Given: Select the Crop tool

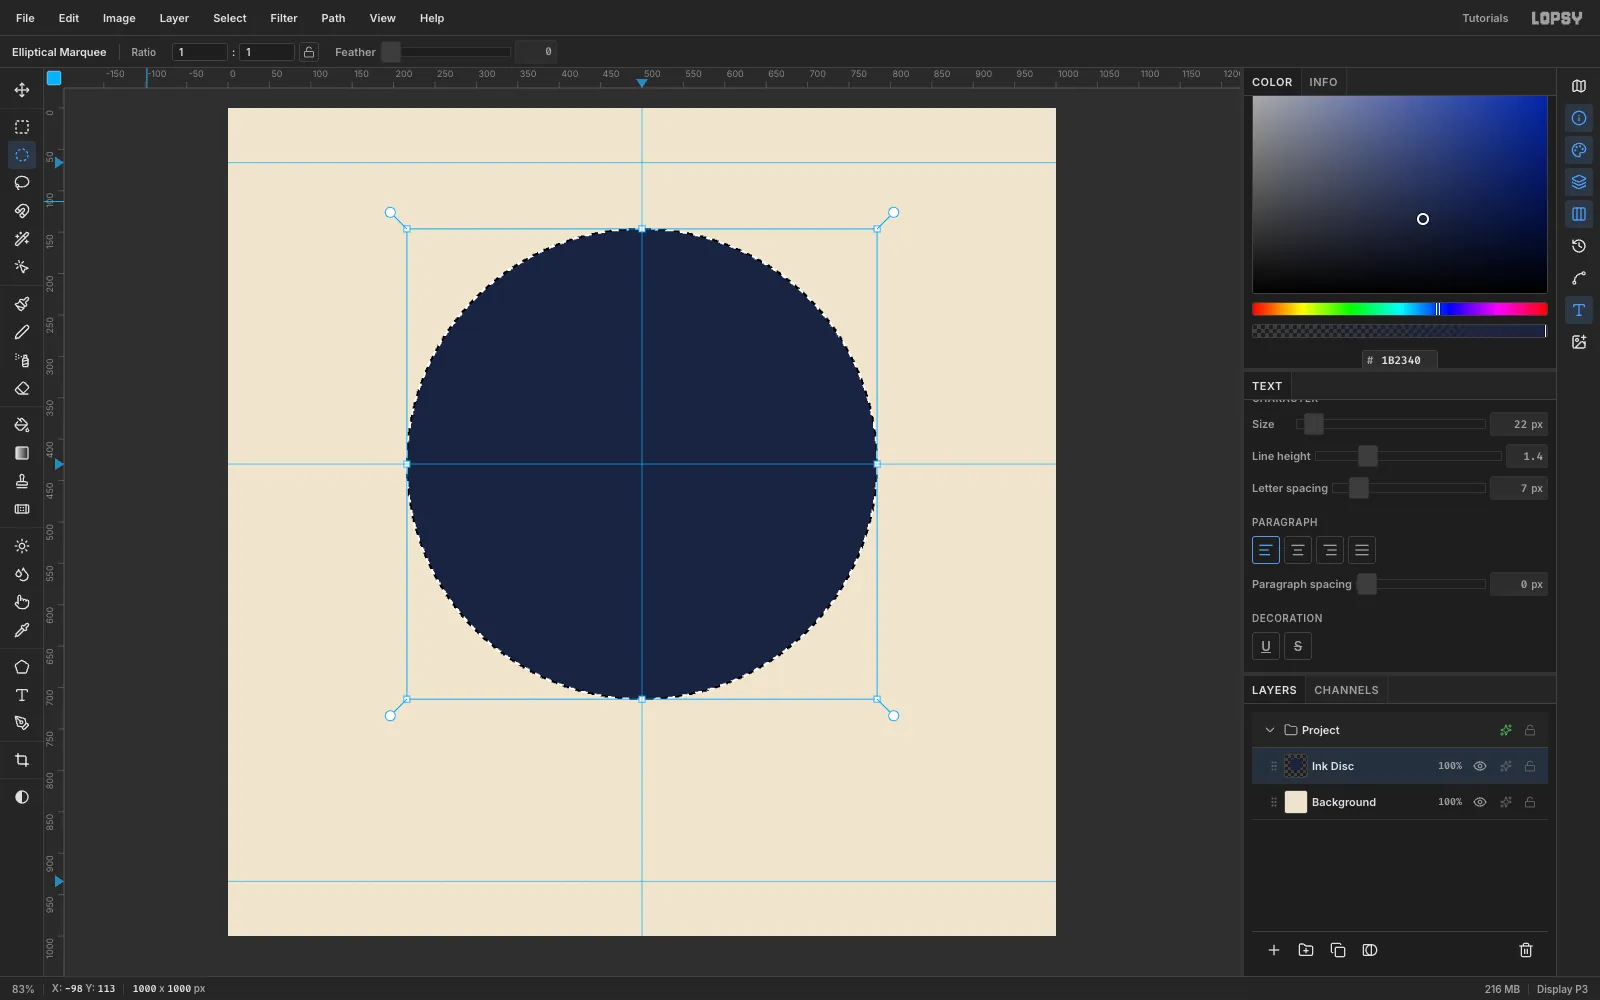Looking at the screenshot, I should click(22, 760).
